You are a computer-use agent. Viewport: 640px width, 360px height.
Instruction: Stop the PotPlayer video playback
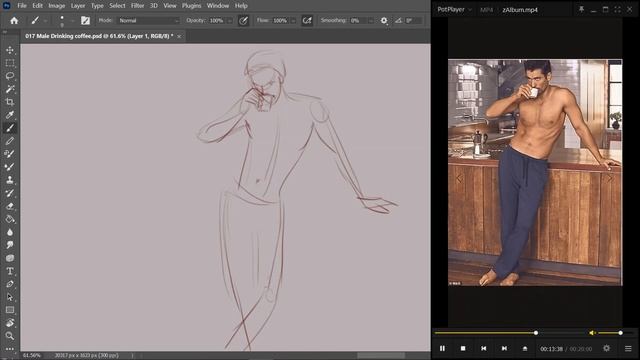pyautogui.click(x=463, y=349)
